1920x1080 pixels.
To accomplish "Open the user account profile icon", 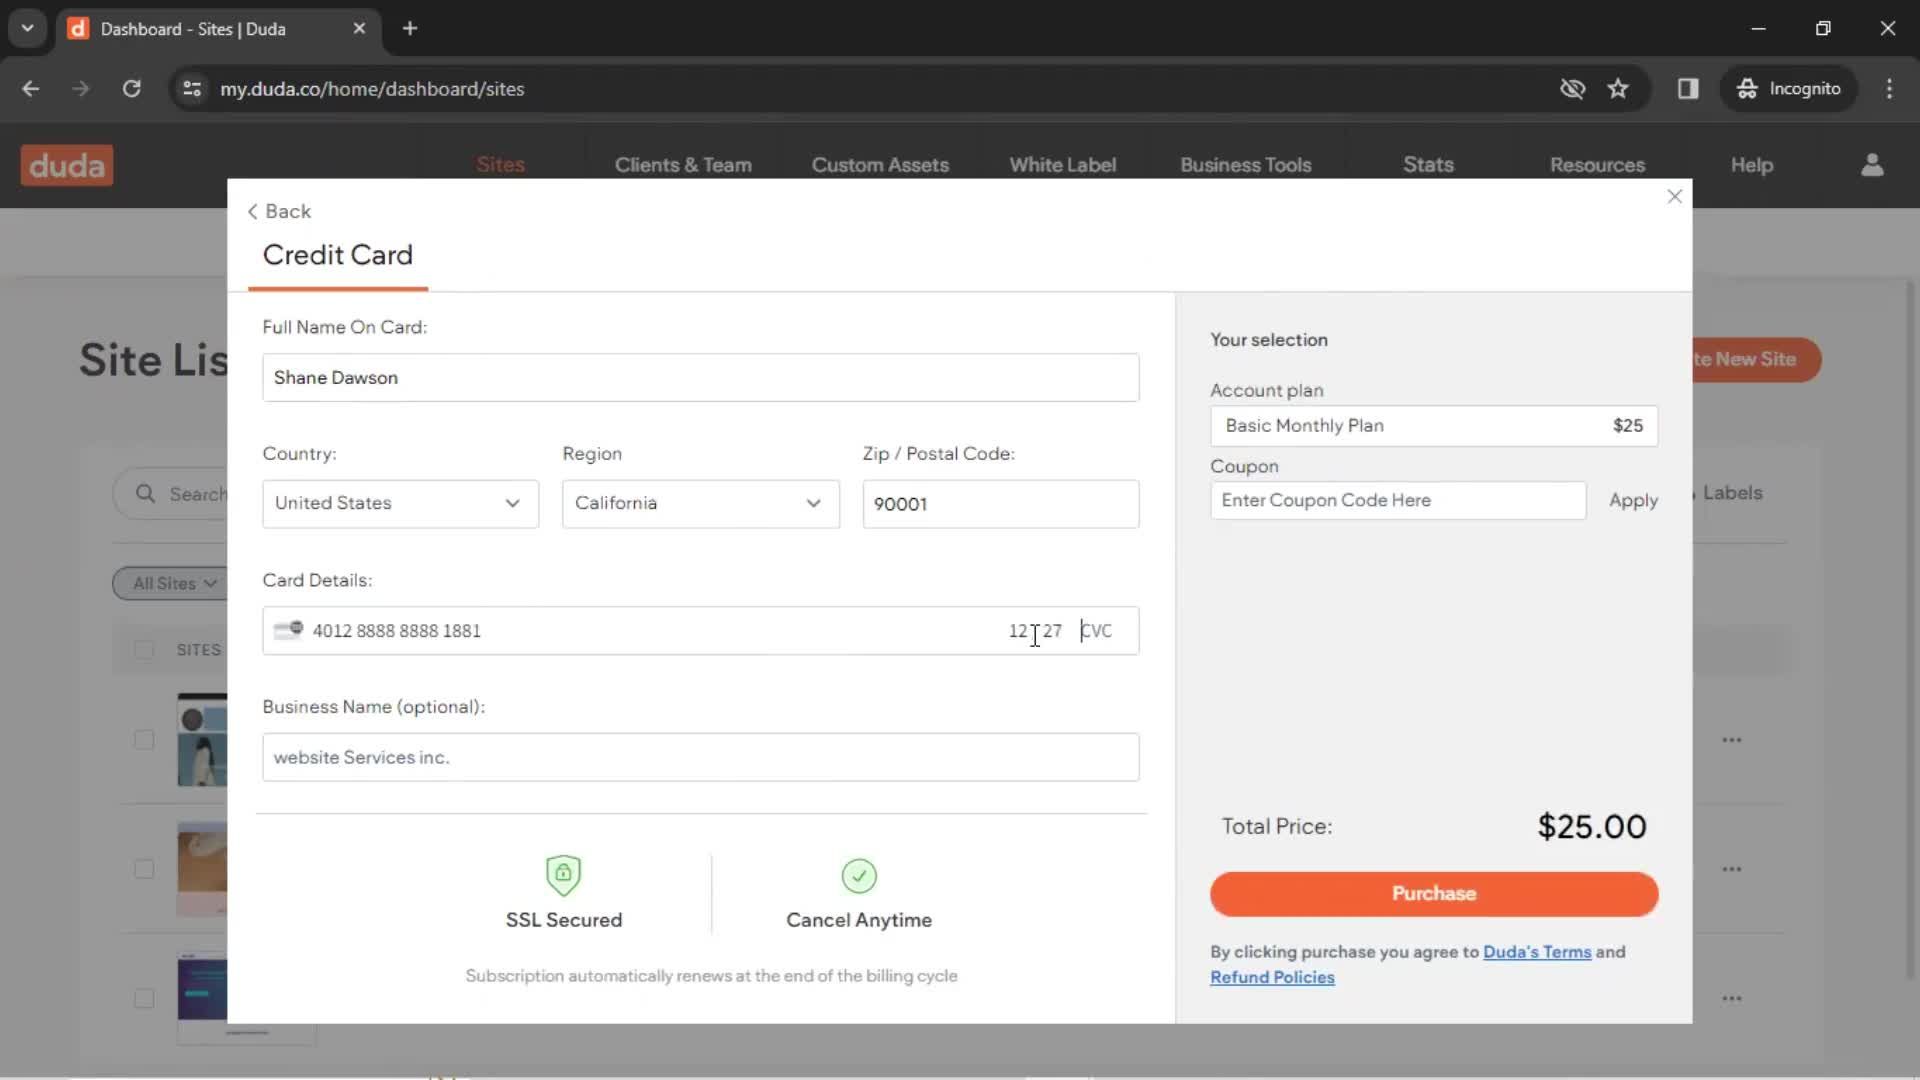I will [1872, 165].
